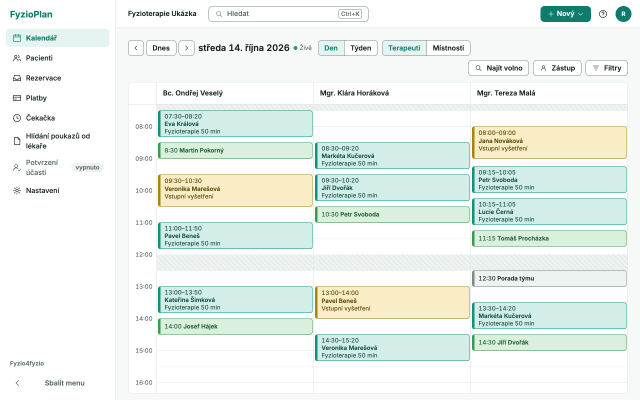Click Zástup button
The image size is (640, 400).
[557, 68]
